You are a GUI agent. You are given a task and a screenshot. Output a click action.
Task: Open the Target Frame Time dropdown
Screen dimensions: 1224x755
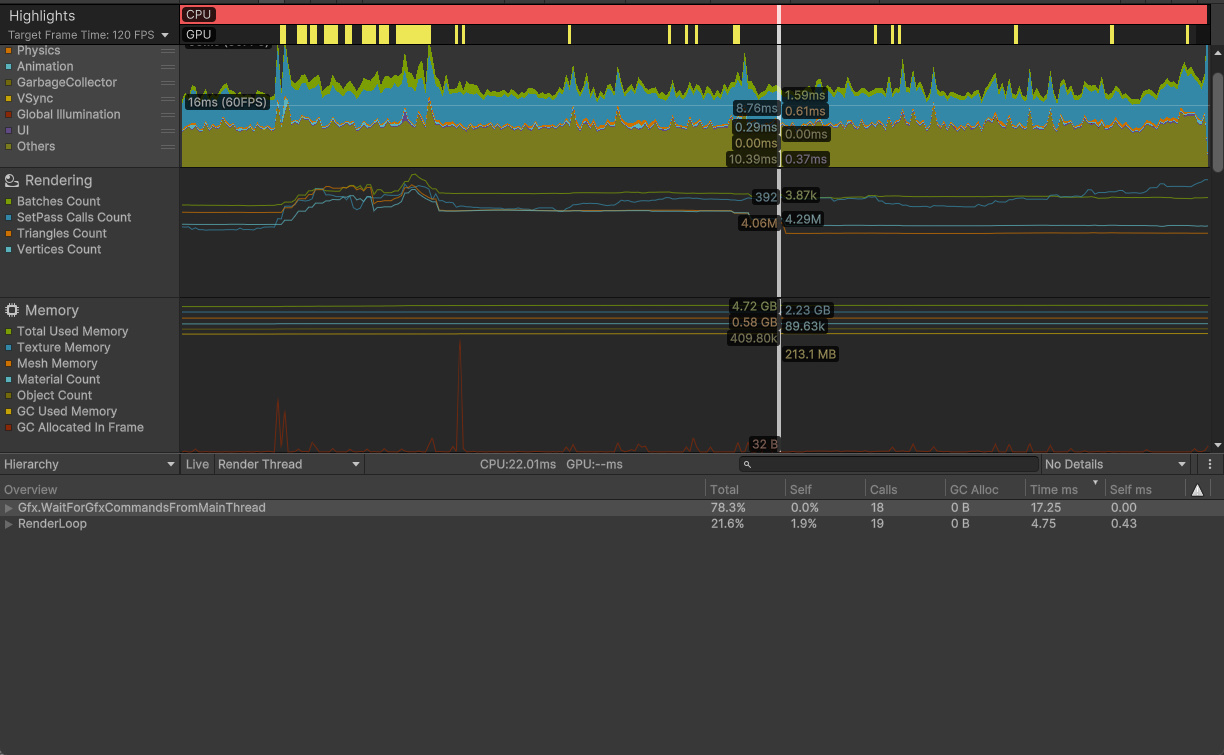pos(89,35)
